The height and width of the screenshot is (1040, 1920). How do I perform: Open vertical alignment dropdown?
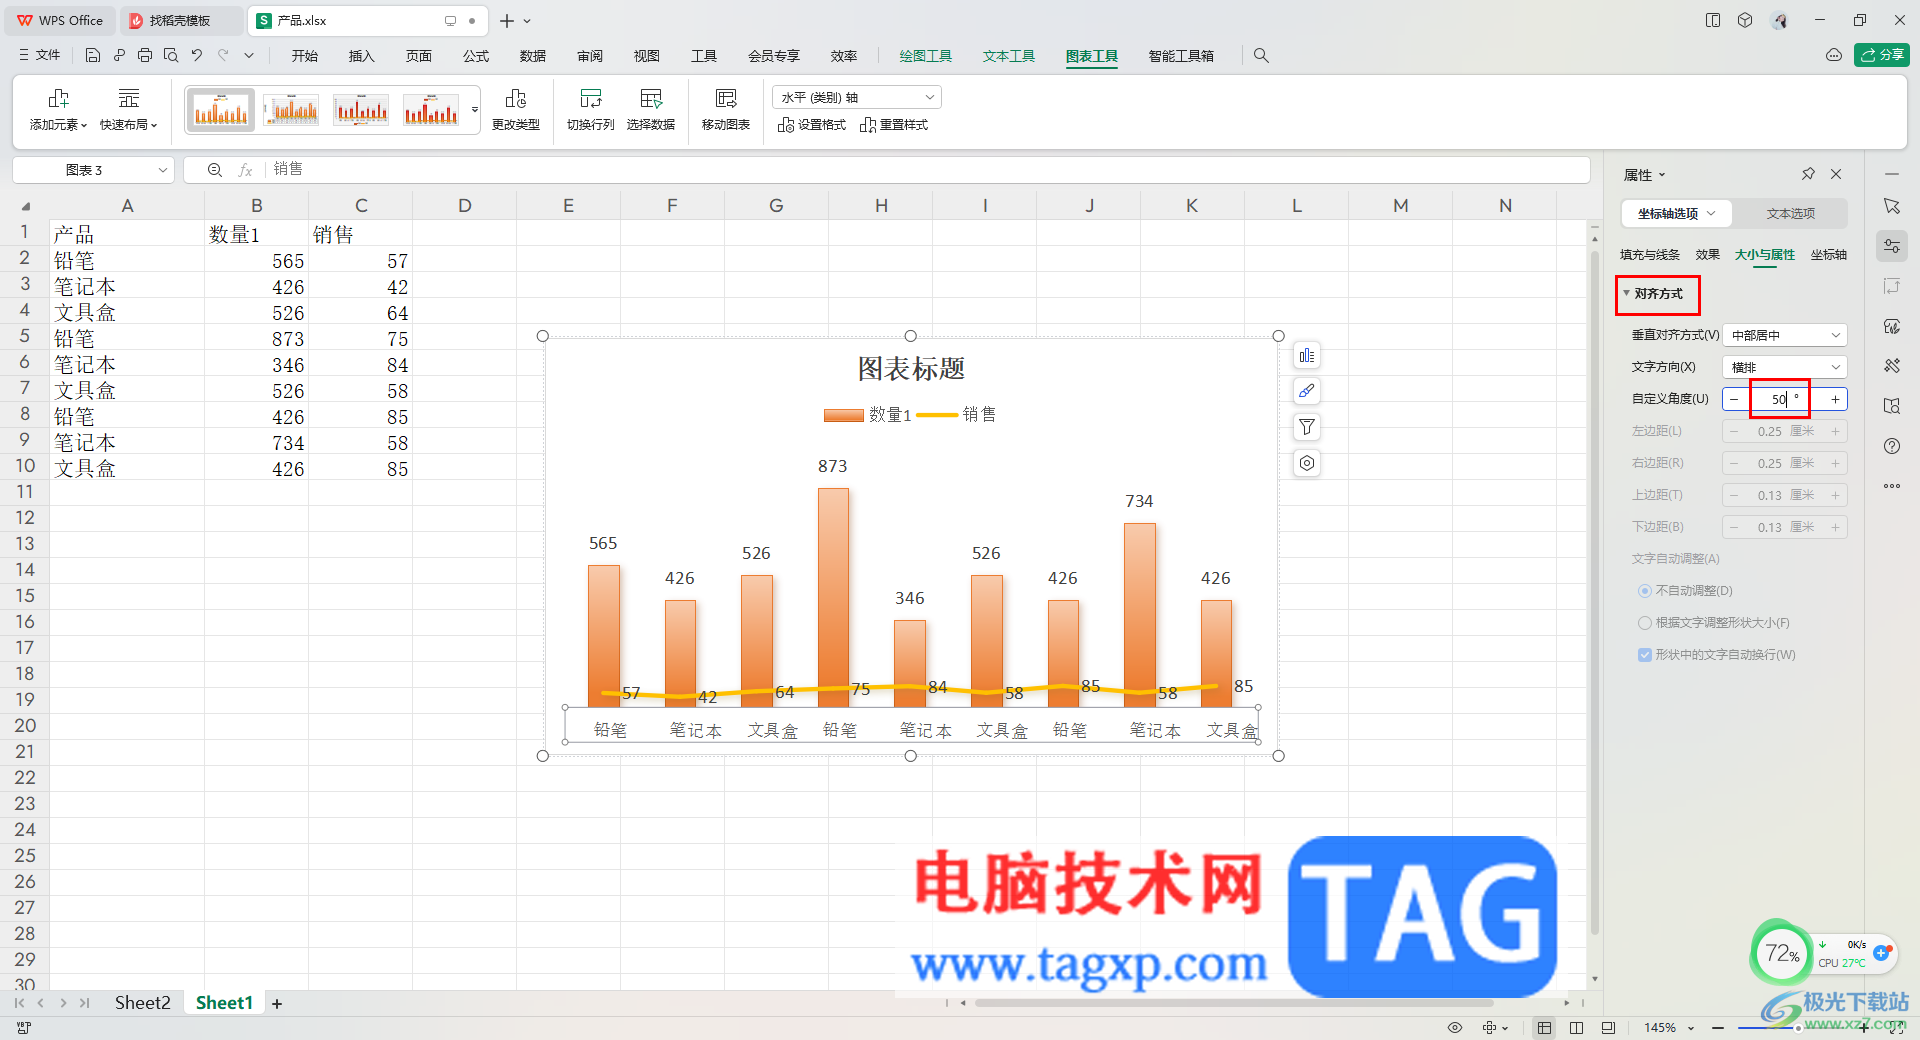1785,335
